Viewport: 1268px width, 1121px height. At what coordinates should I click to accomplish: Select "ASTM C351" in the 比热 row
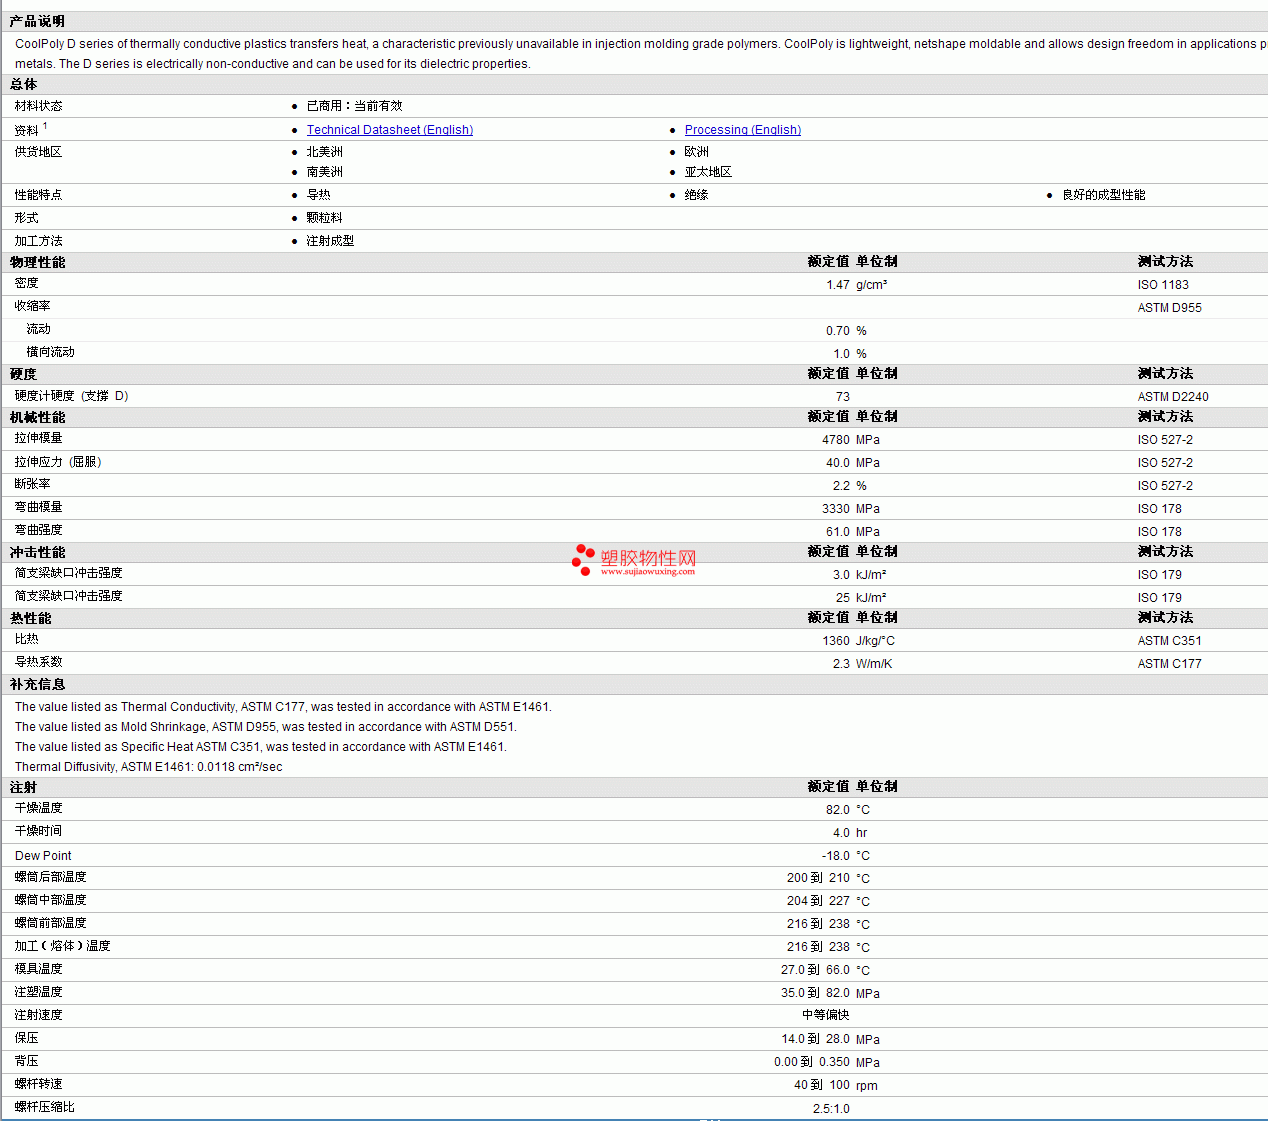click(1170, 641)
